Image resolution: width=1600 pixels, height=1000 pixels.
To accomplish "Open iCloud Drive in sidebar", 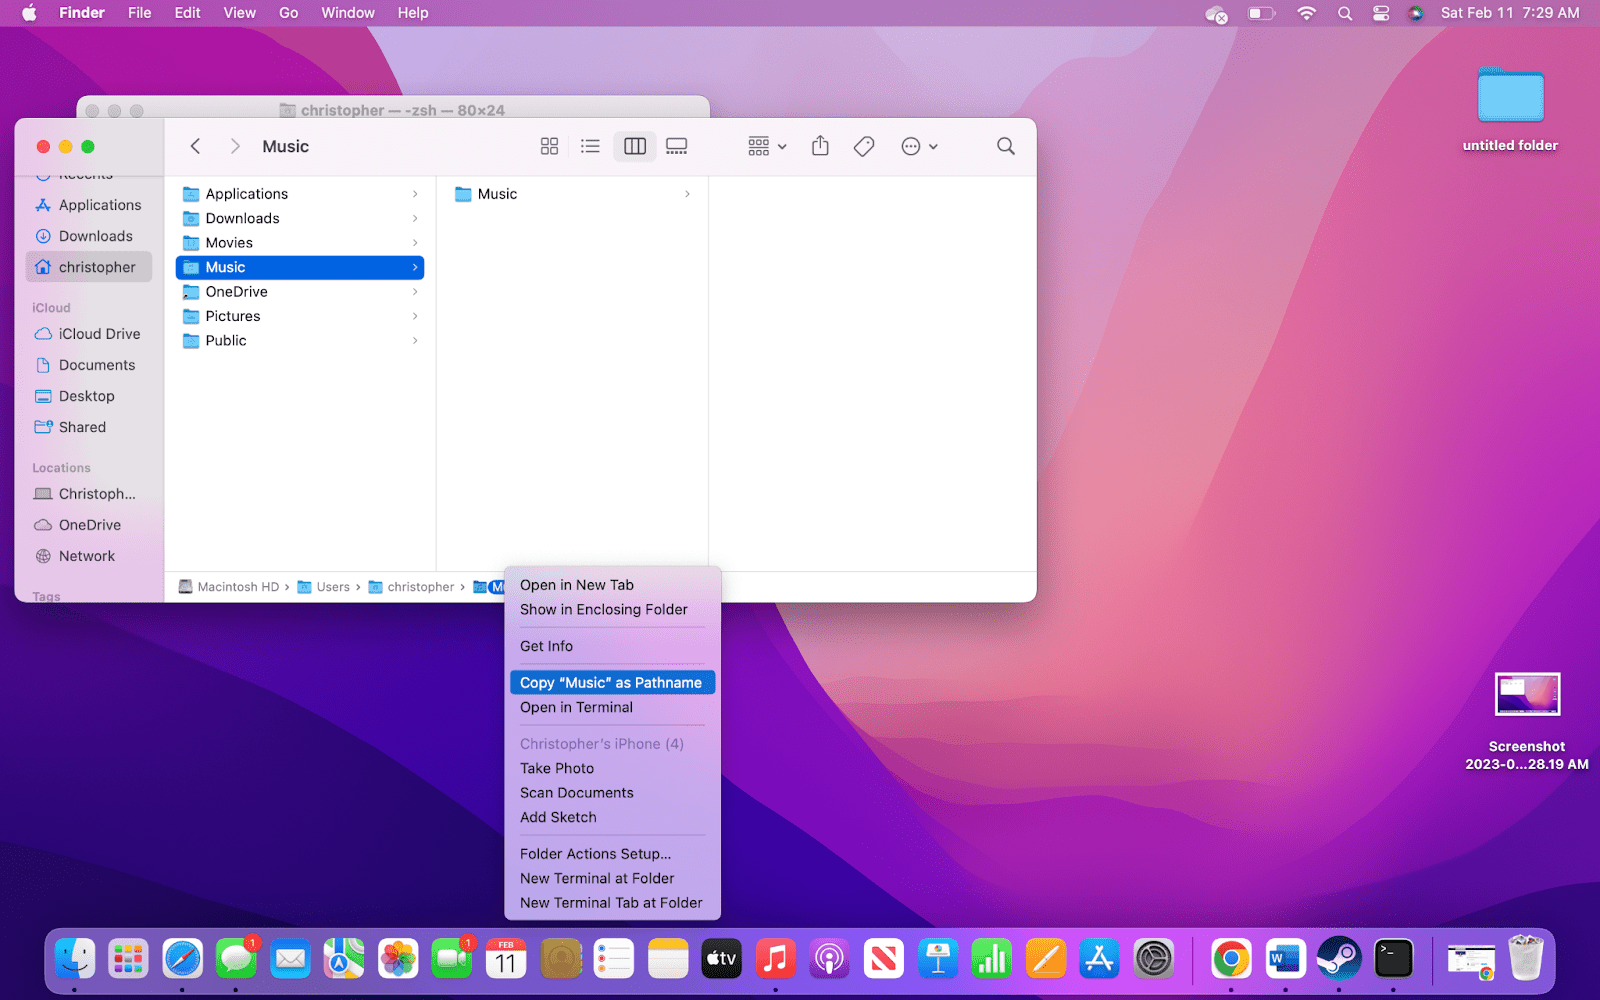I will click(x=89, y=334).
